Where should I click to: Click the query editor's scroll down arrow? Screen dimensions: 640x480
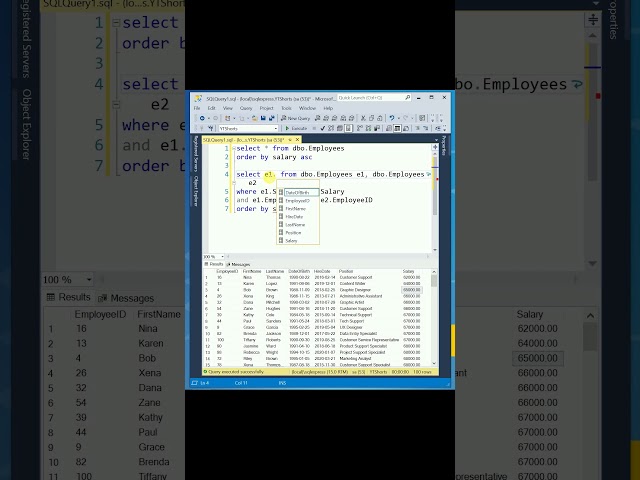pyautogui.click(x=435, y=249)
